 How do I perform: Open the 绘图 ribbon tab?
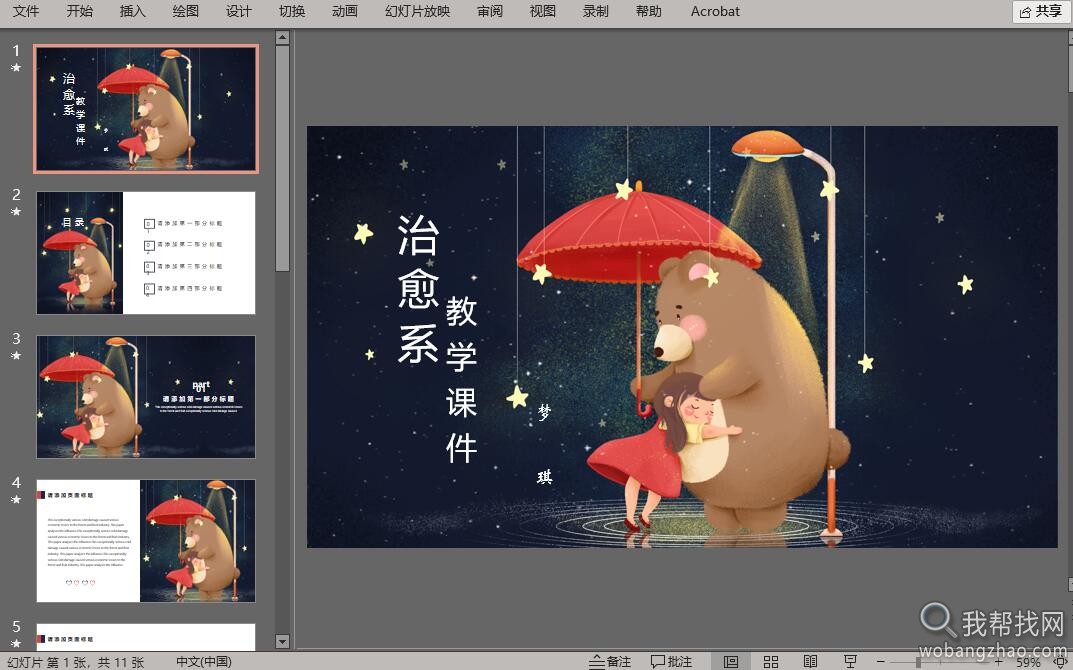tap(185, 11)
